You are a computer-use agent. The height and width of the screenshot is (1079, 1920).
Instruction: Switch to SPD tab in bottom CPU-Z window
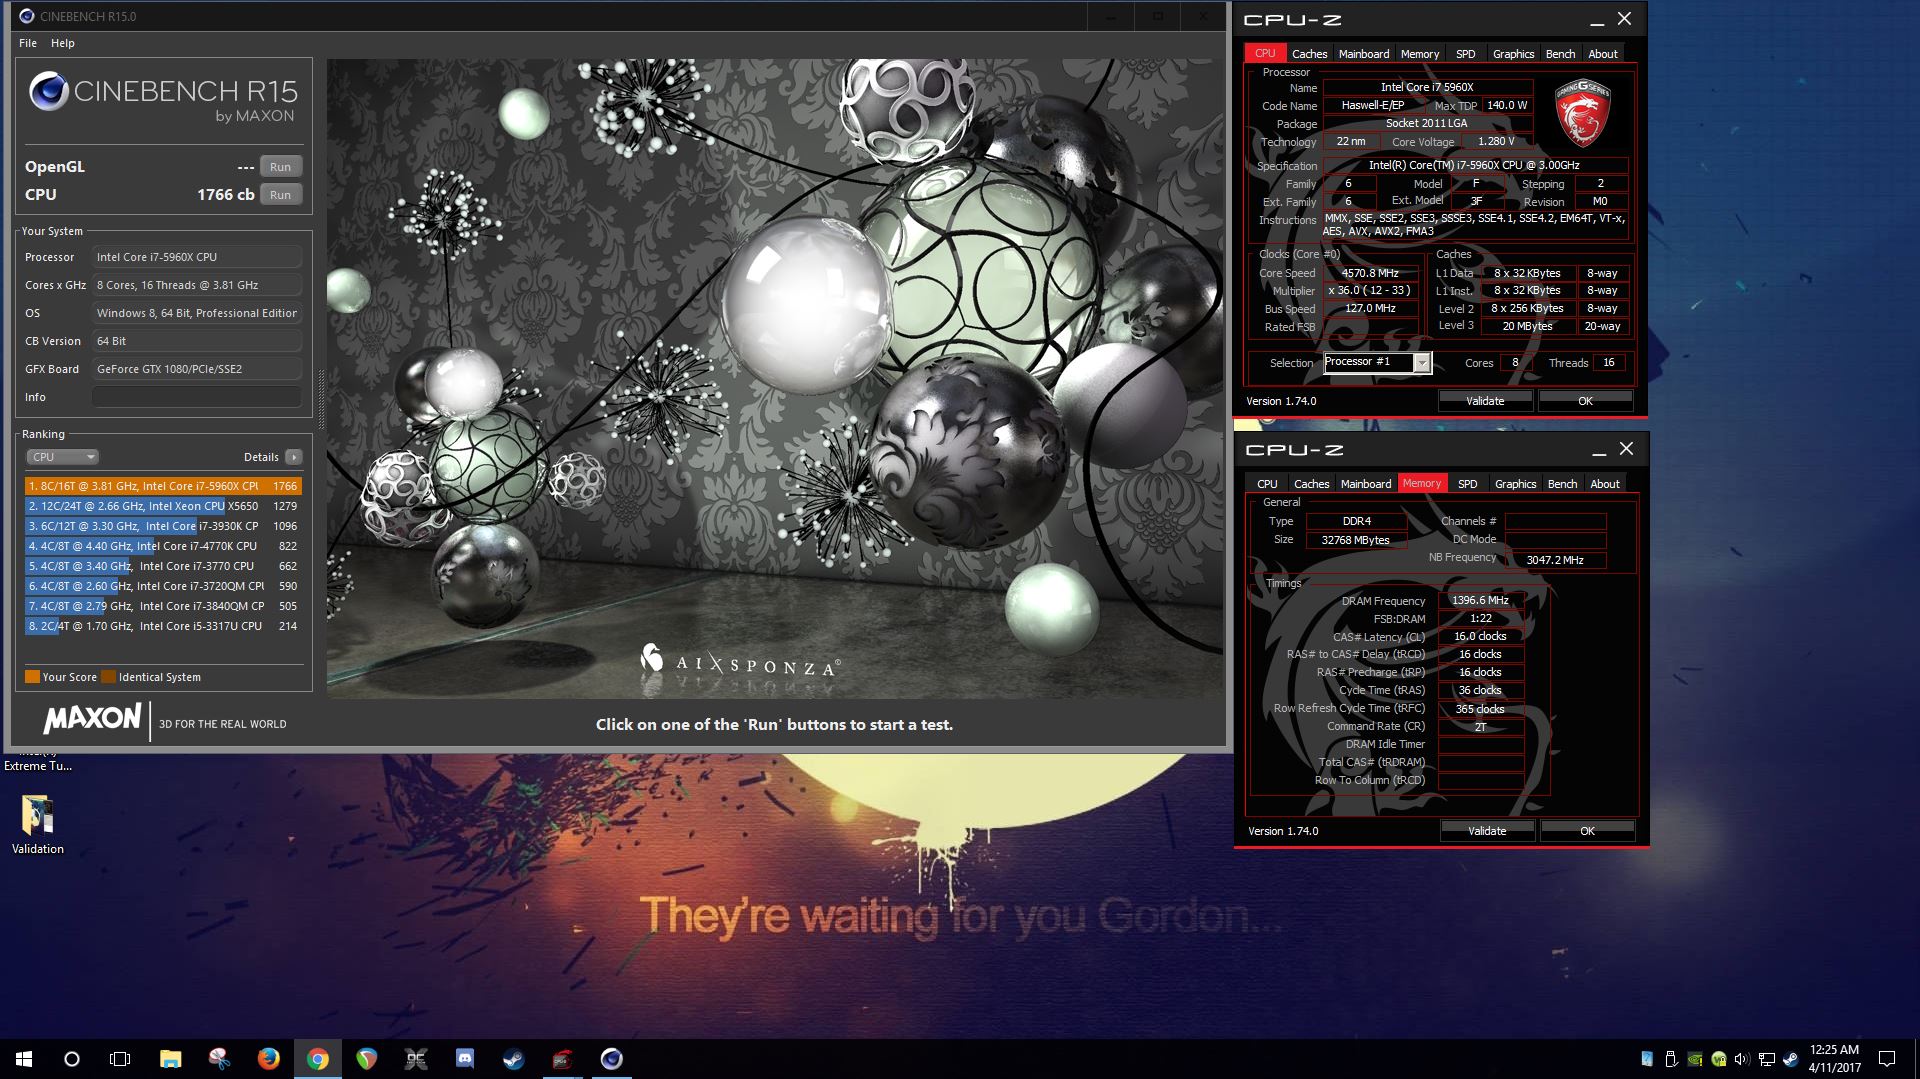pos(1468,484)
